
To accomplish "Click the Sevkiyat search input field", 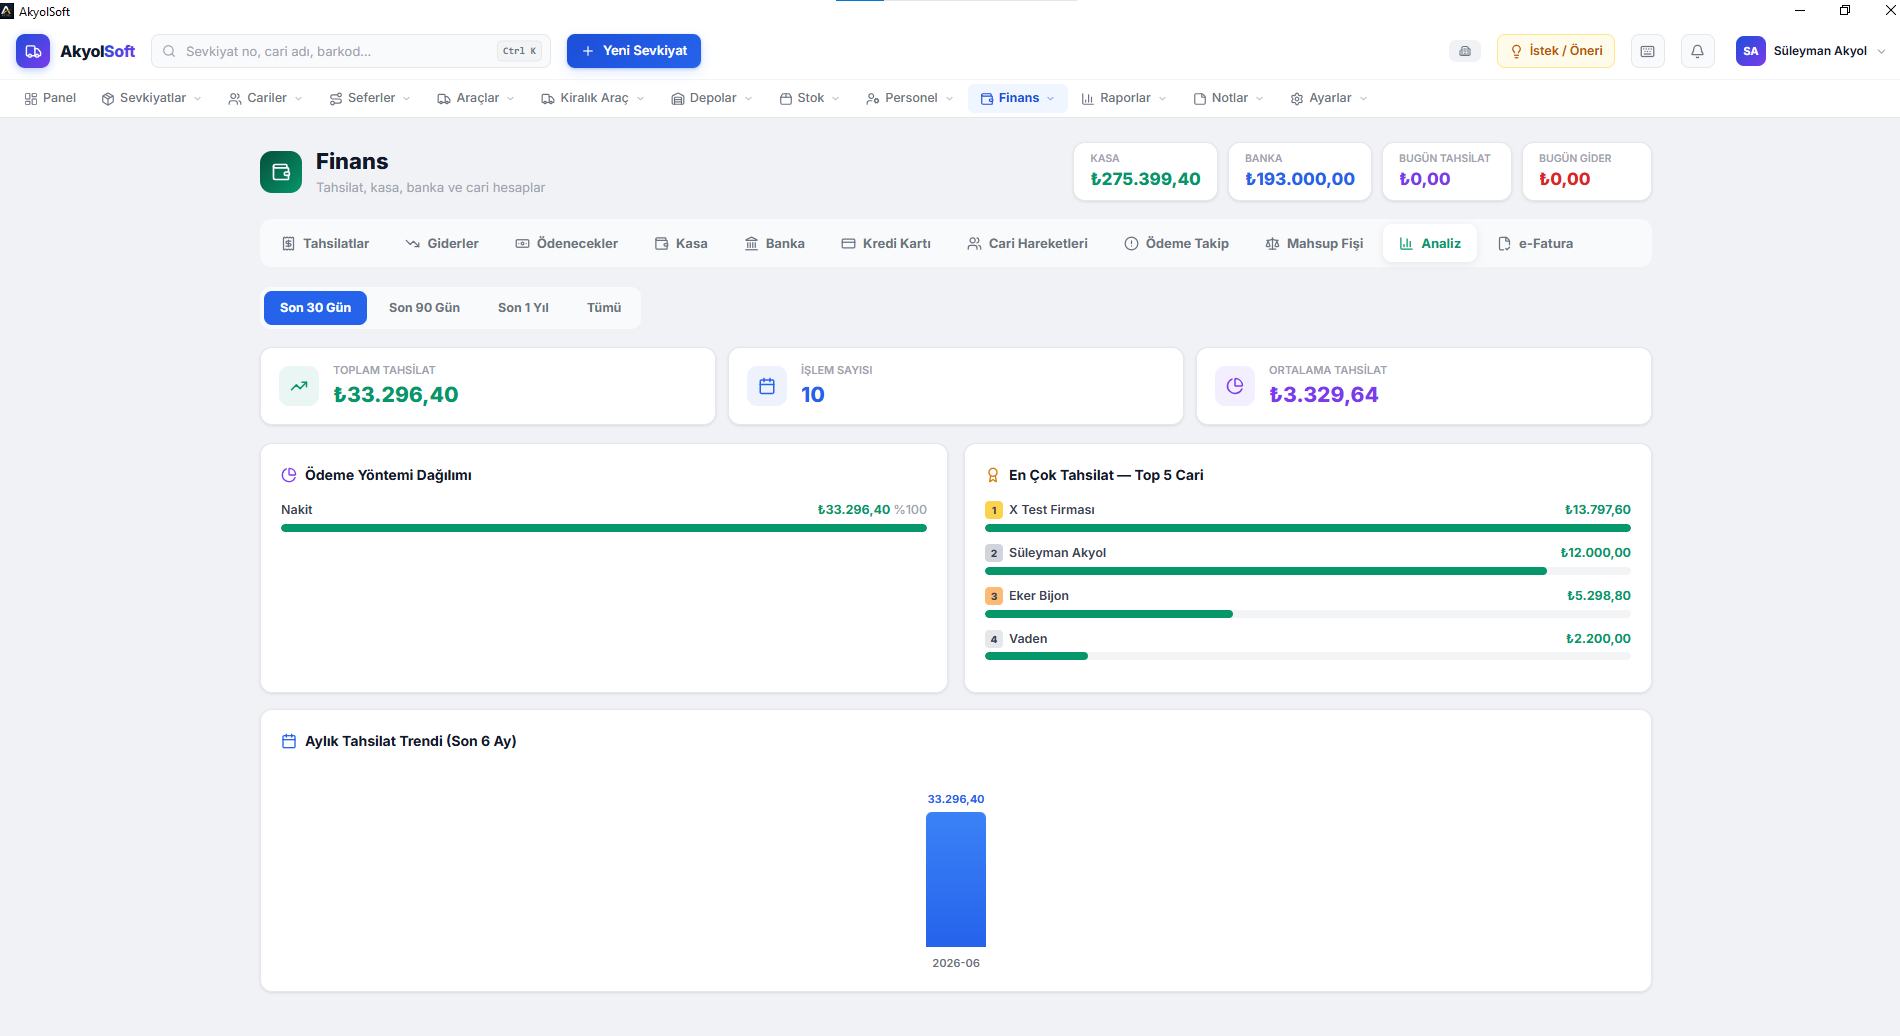I will pyautogui.click(x=351, y=51).
